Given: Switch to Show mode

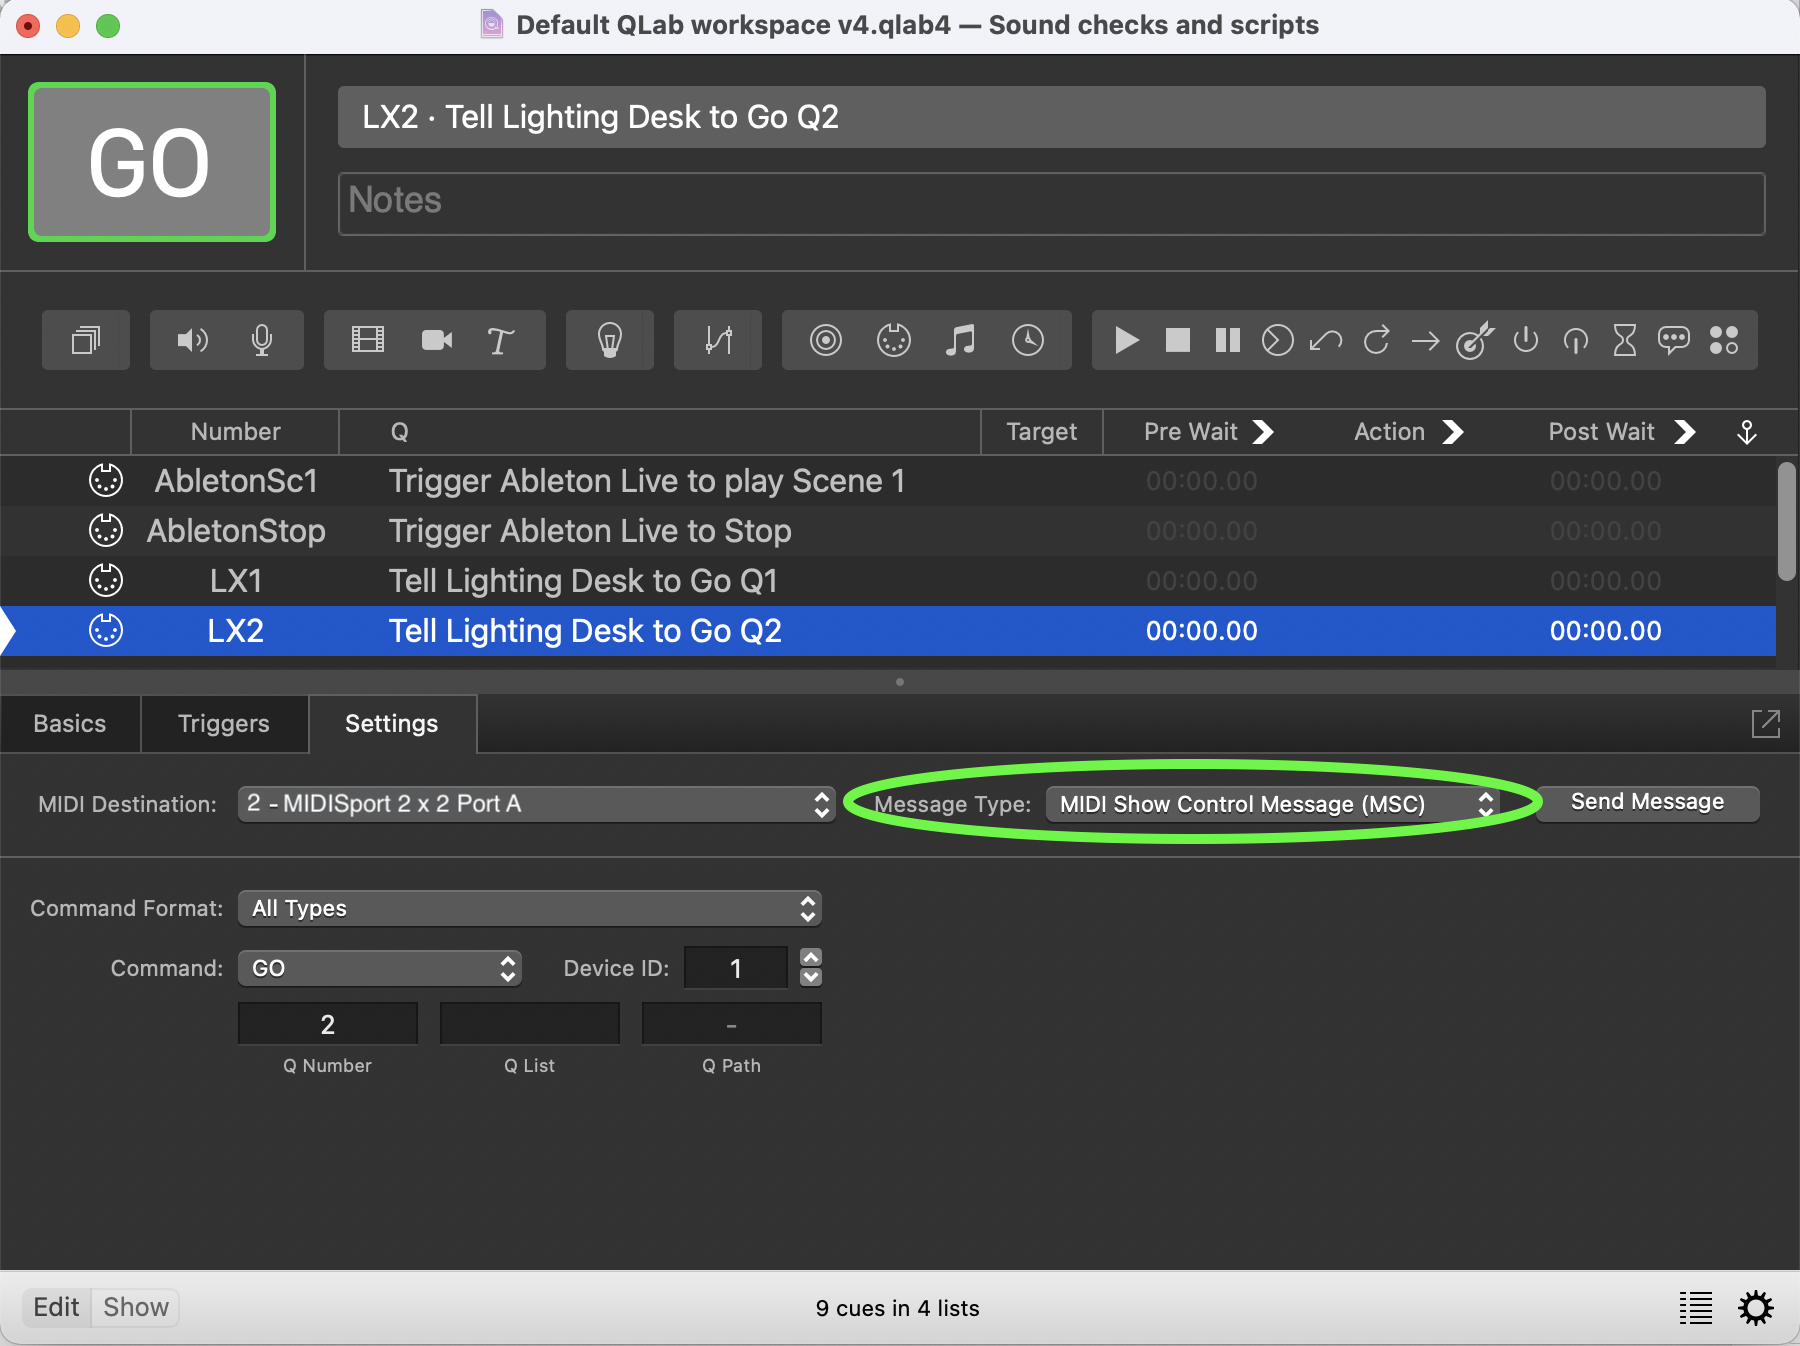Looking at the screenshot, I should click(x=135, y=1307).
